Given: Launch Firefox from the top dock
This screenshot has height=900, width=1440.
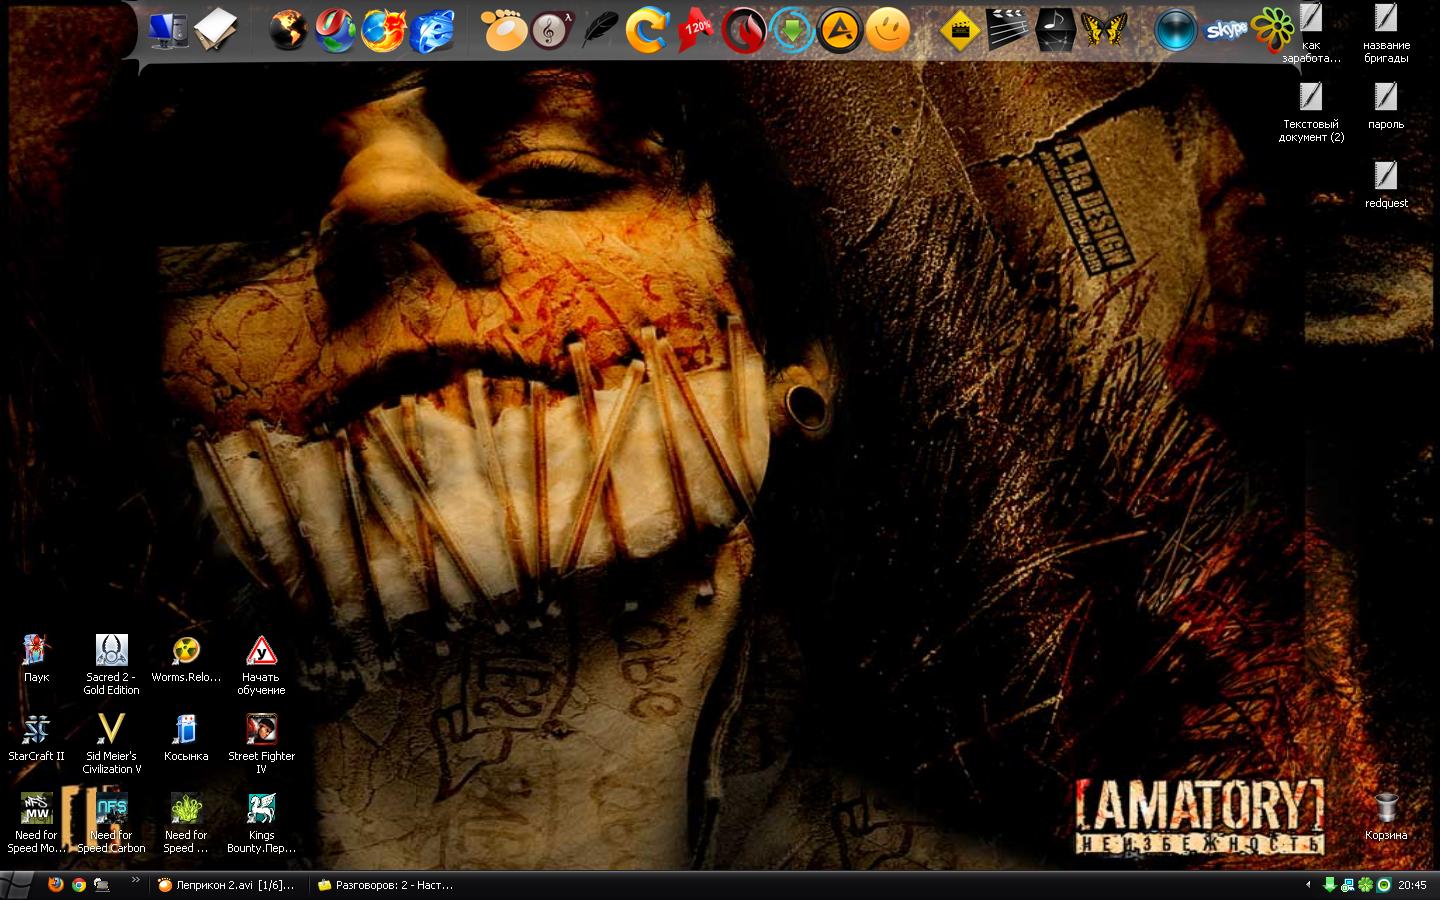Looking at the screenshot, I should 383,30.
